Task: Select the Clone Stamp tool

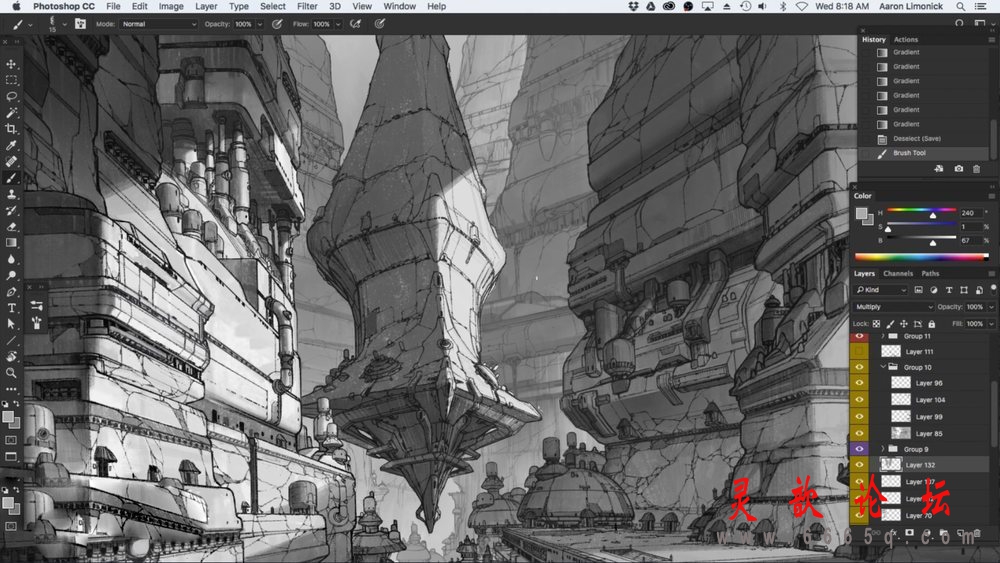Action: (11, 194)
